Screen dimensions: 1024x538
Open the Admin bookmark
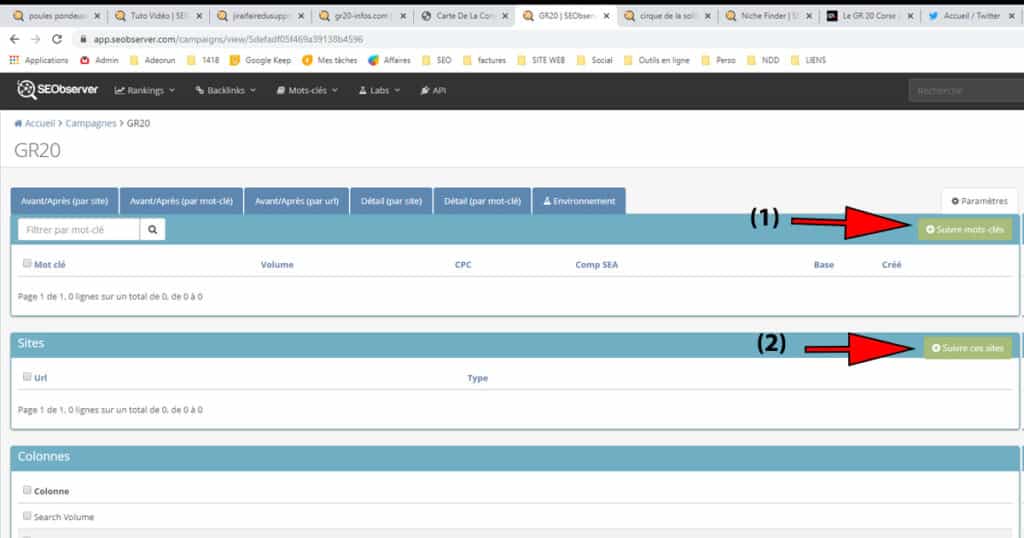(x=99, y=60)
